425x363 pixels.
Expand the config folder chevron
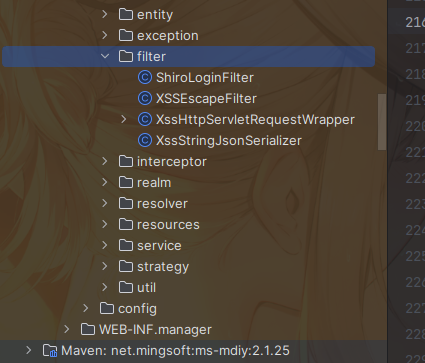pos(86,308)
